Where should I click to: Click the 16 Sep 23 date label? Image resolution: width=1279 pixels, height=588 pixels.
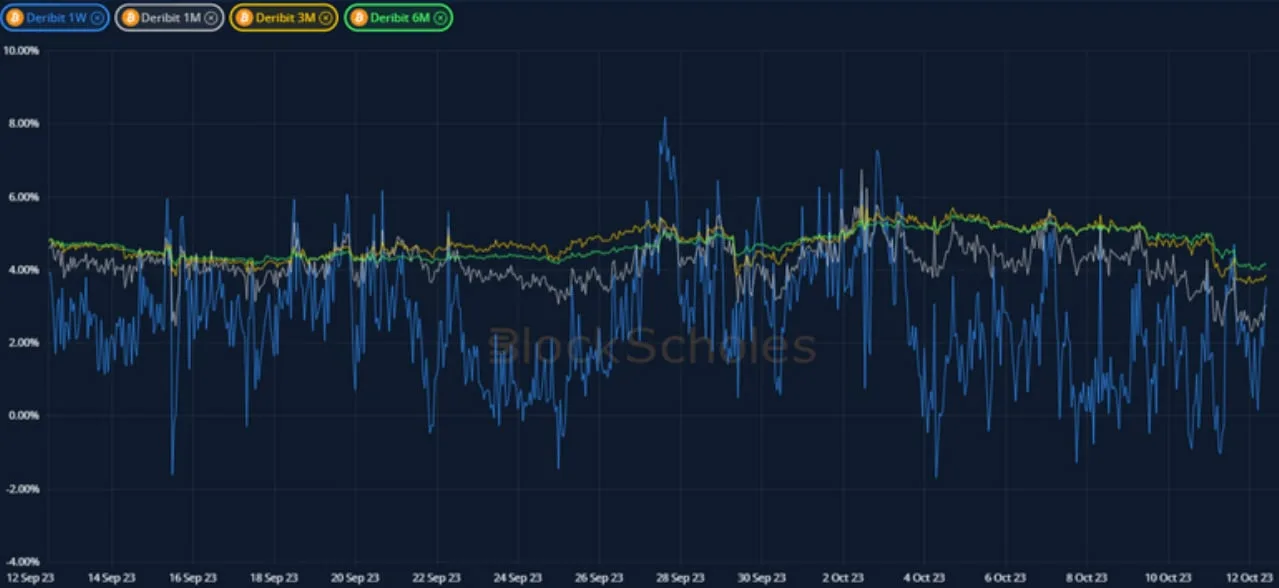[193, 577]
